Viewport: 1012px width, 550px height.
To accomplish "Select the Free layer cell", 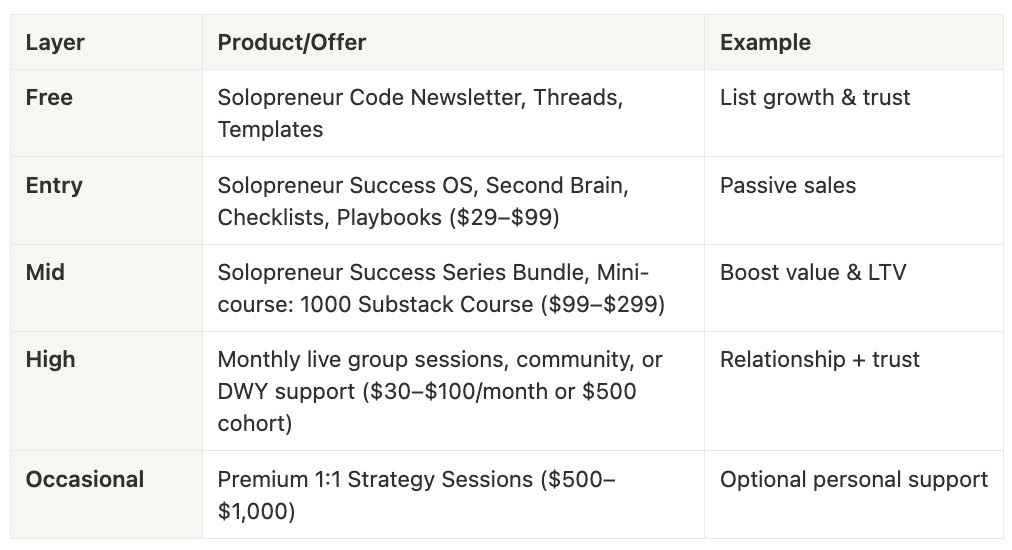I will tap(106, 113).
